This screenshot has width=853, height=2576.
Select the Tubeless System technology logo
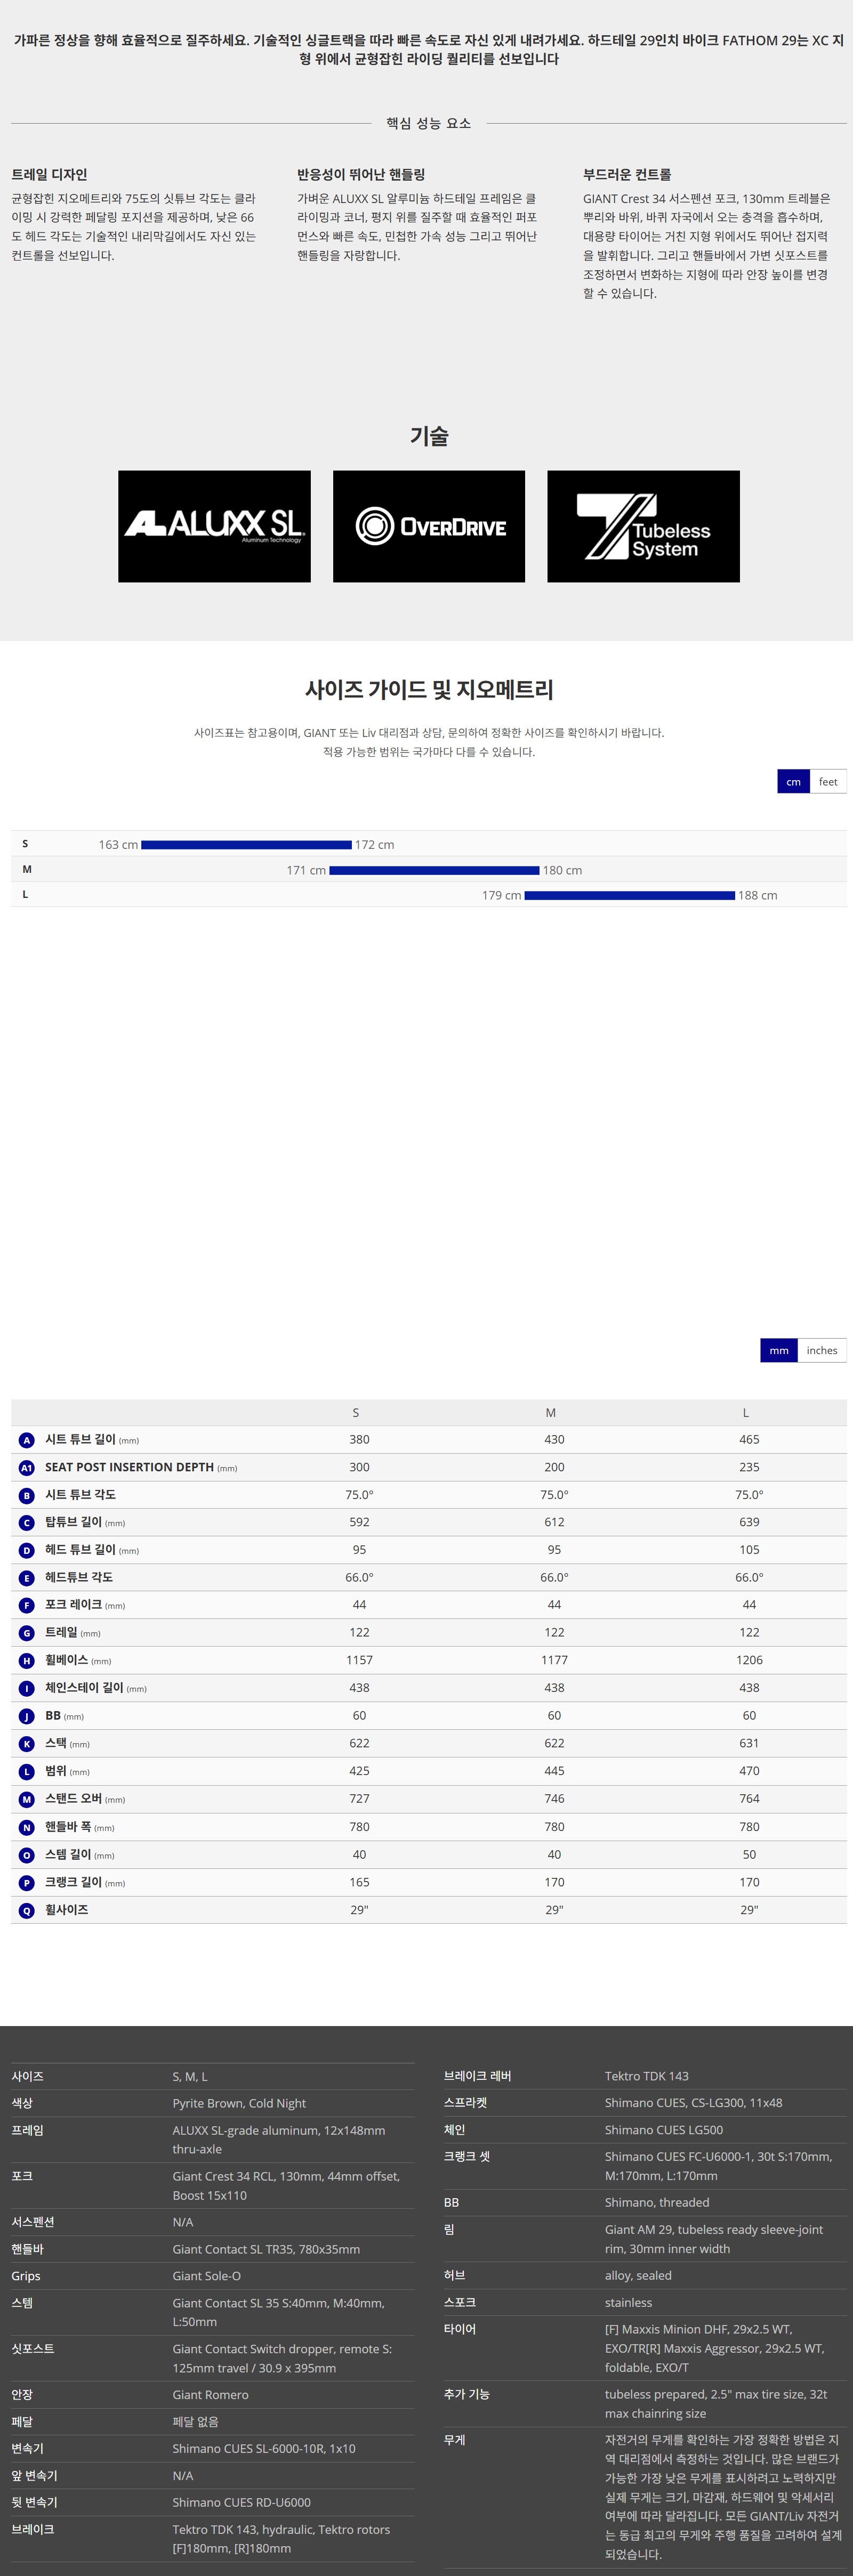point(643,526)
